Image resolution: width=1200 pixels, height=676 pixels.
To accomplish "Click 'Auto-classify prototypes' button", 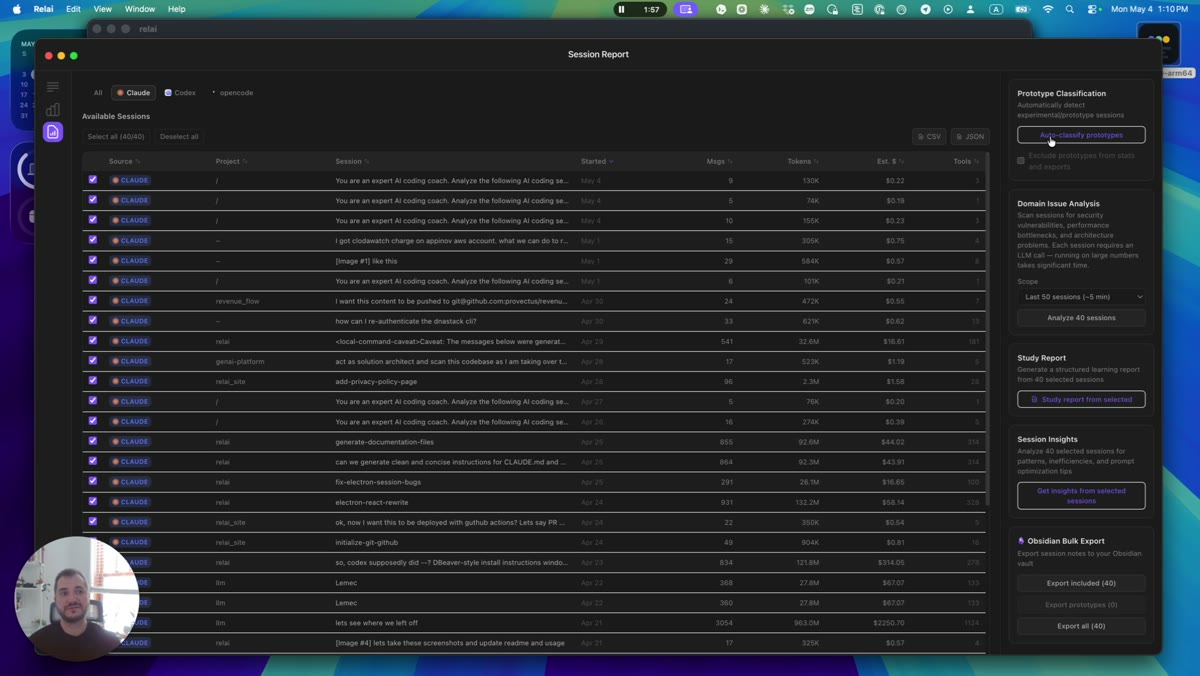I will coord(1081,135).
